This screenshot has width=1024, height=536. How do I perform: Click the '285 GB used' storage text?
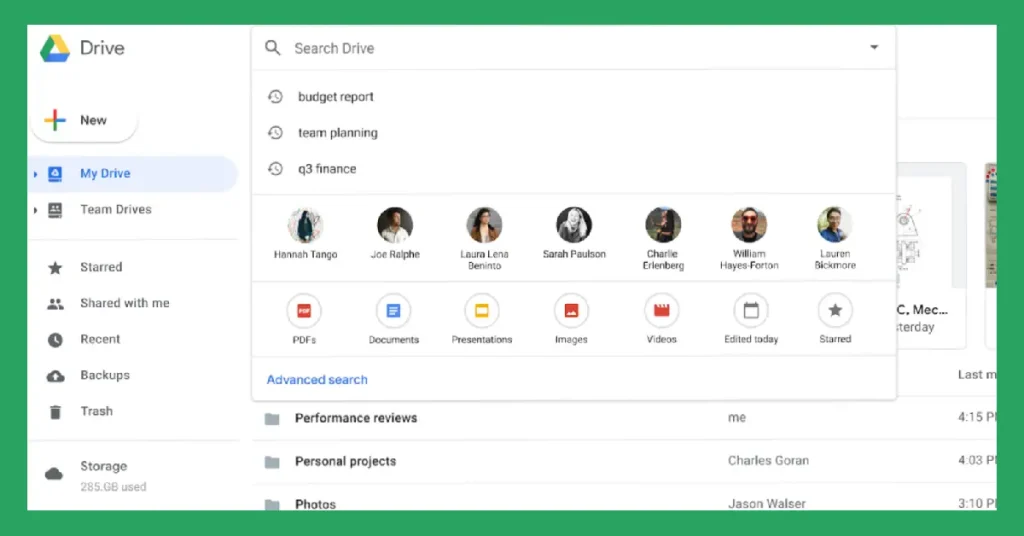tap(113, 486)
